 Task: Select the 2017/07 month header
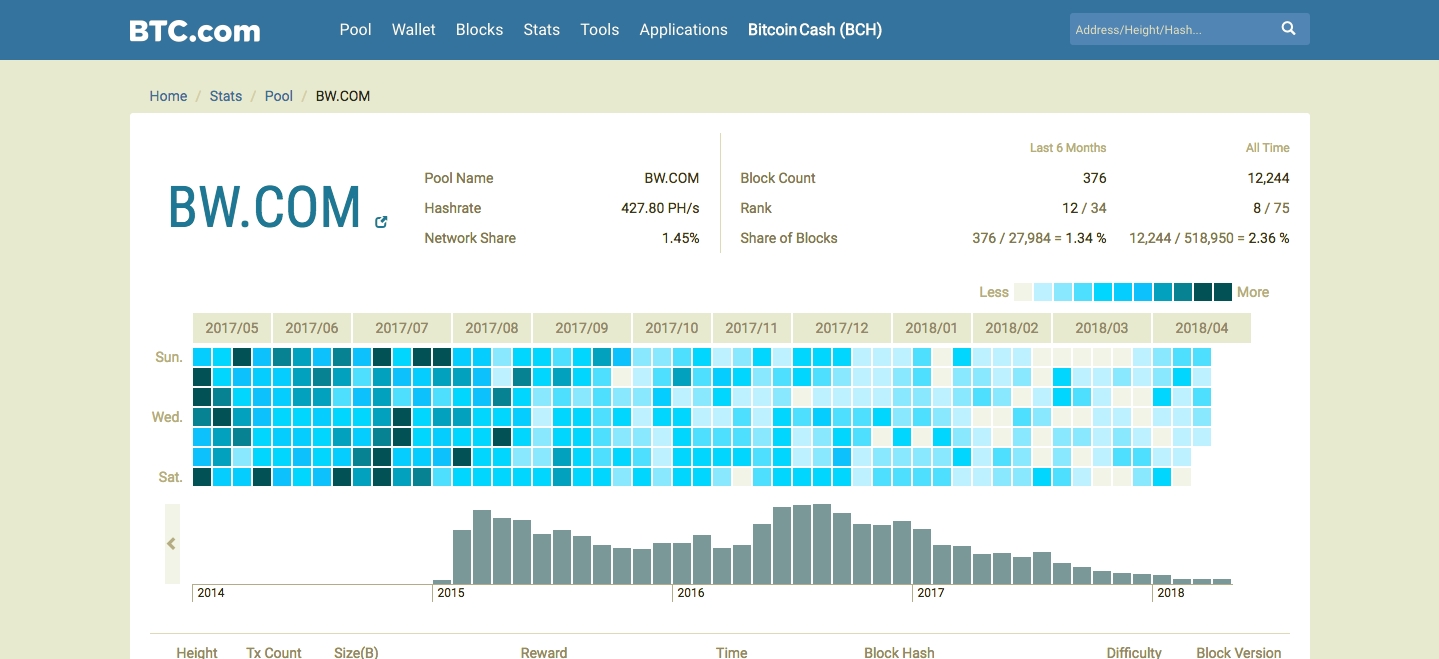tap(402, 328)
